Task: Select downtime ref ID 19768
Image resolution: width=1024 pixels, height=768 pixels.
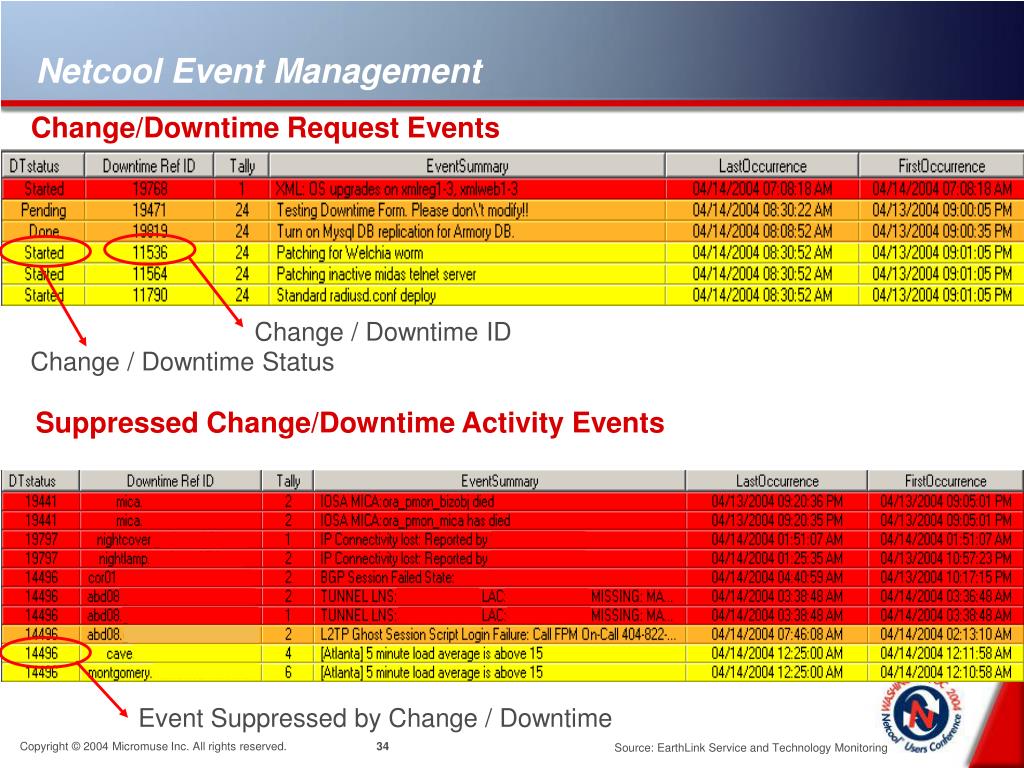Action: [150, 189]
